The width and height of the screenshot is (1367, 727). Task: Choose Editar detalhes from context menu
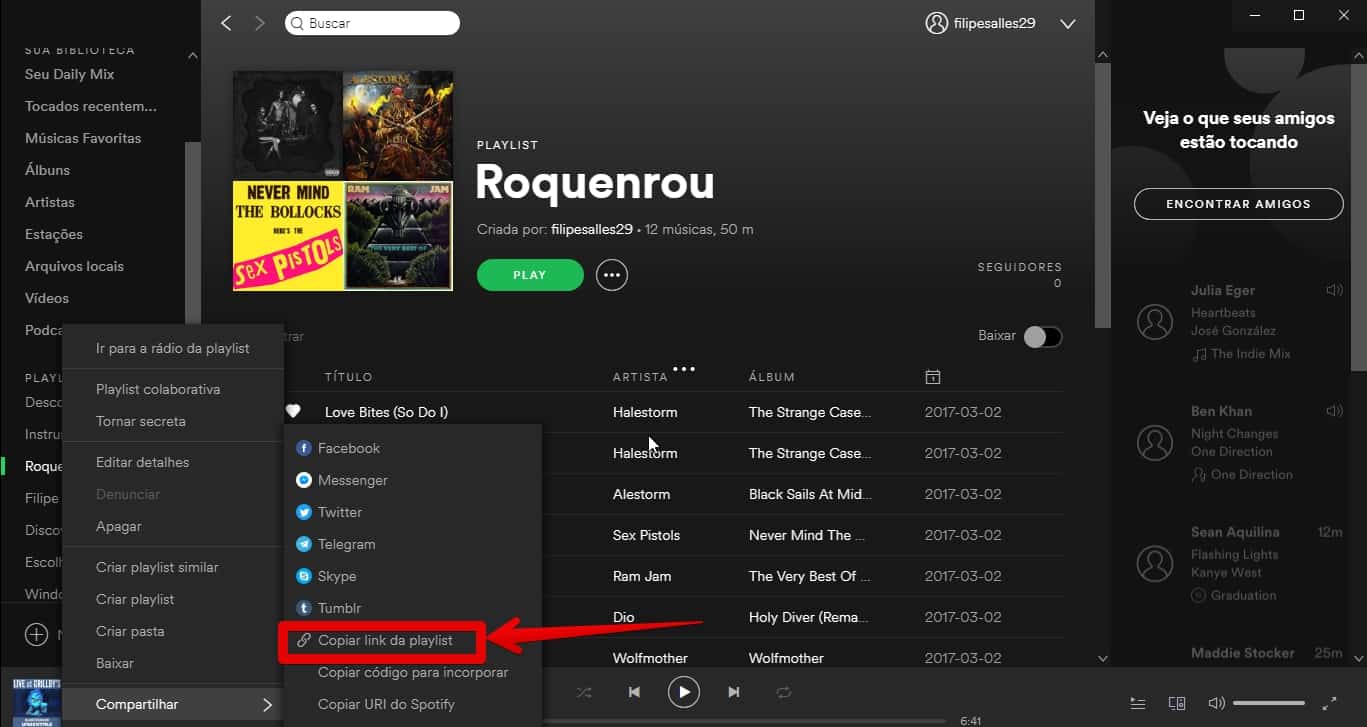(142, 462)
